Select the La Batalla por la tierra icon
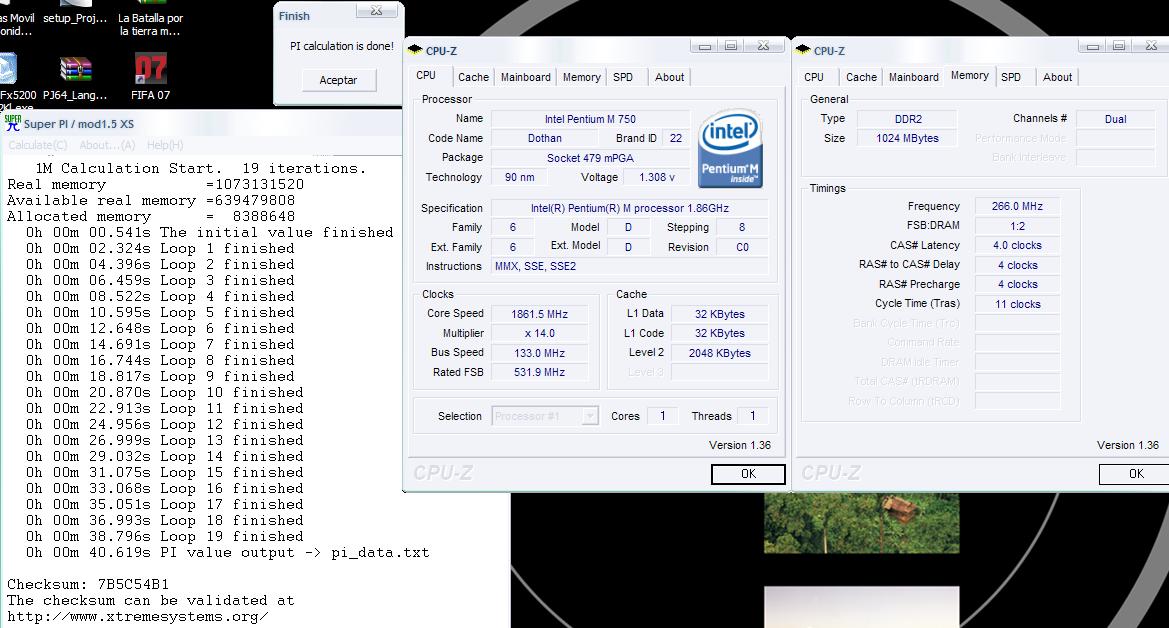The image size is (1169, 628). [x=150, y=22]
